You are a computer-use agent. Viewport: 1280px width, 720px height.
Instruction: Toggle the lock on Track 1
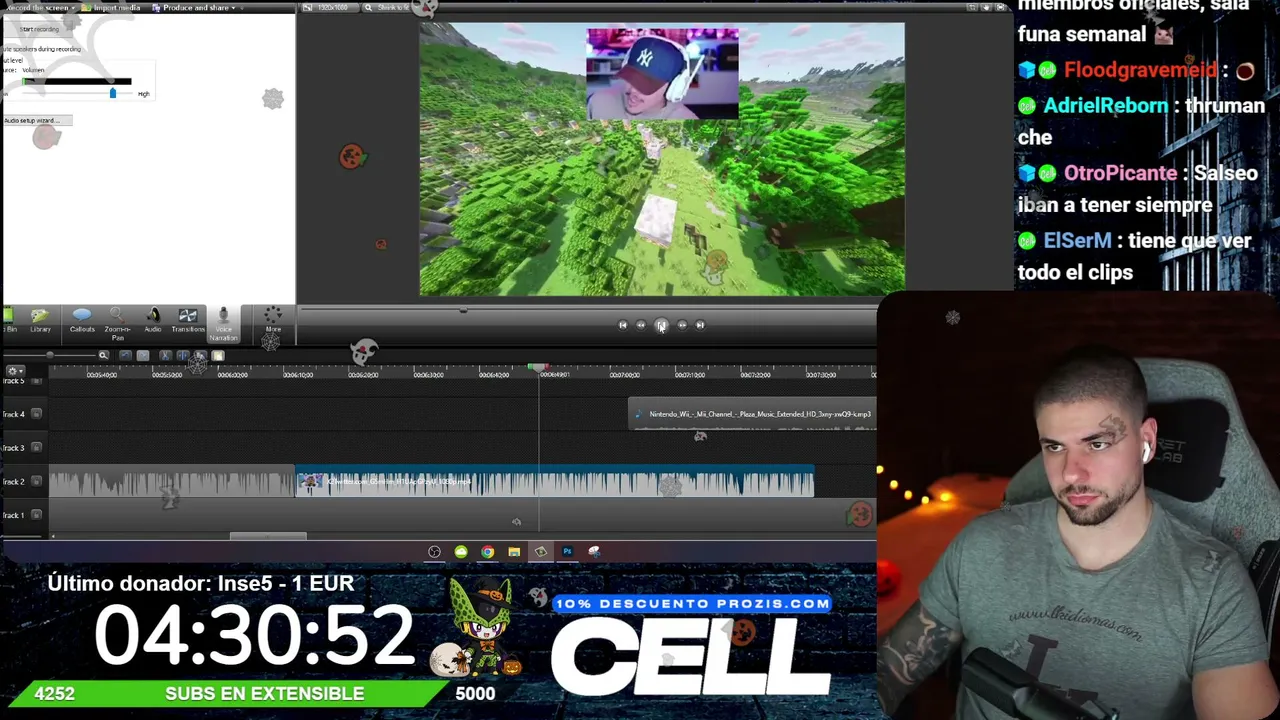coord(36,515)
